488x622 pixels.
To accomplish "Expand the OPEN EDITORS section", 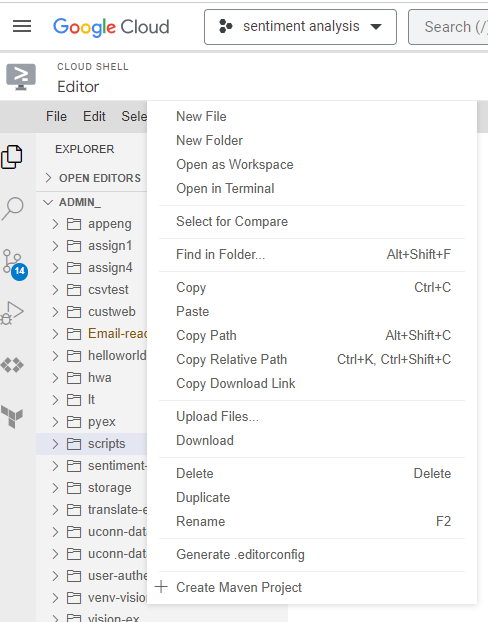I will 94,178.
